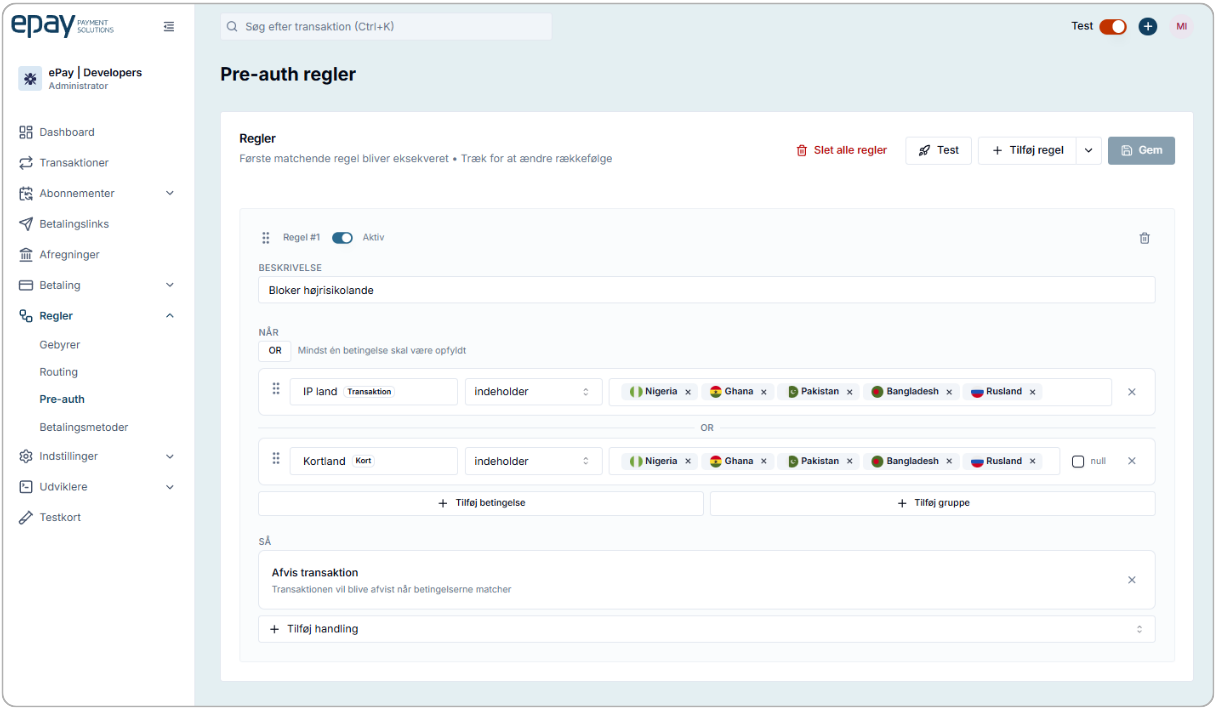Open Routing in the Regler submenu
The width and height of the screenshot is (1217, 709).
[x=59, y=372]
